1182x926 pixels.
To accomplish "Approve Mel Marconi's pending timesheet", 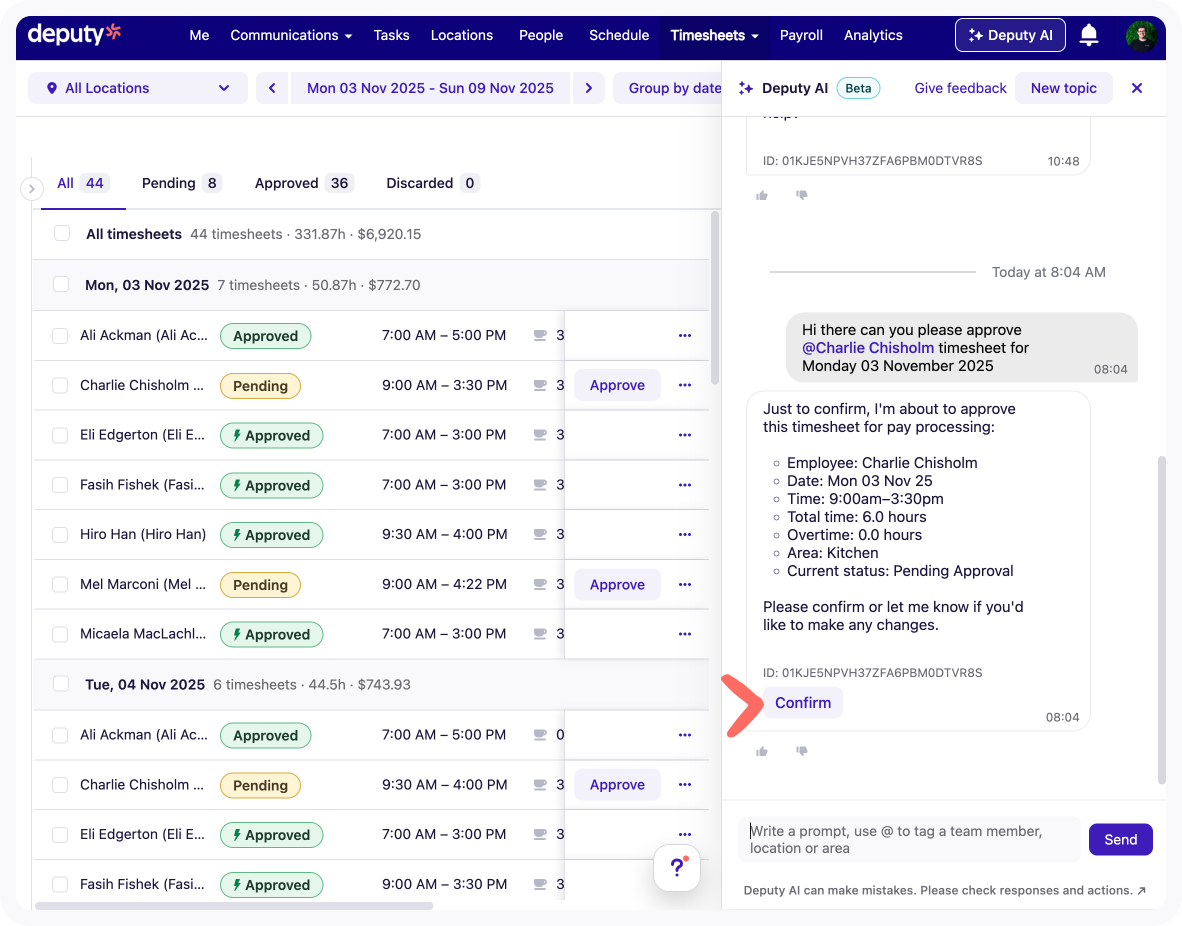I will 617,585.
